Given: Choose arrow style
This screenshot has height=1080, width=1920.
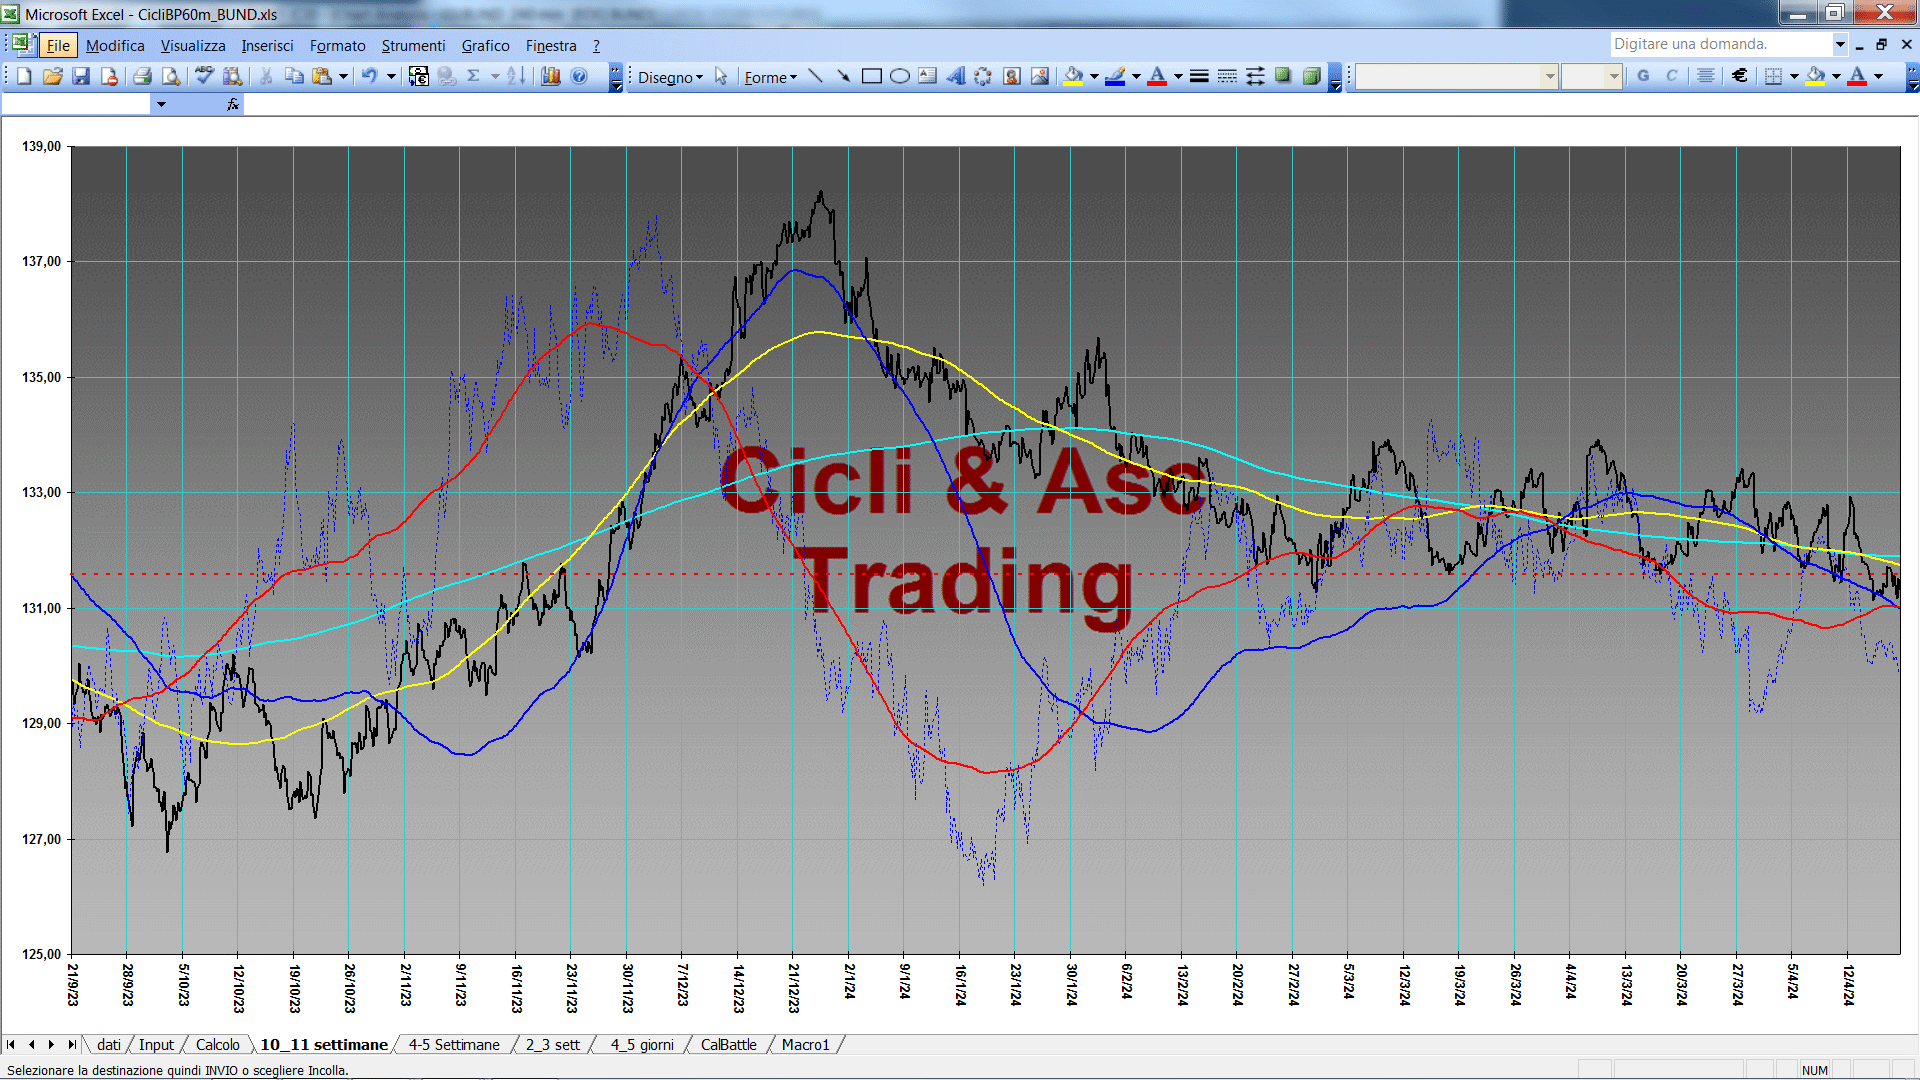Looking at the screenshot, I should [1255, 76].
